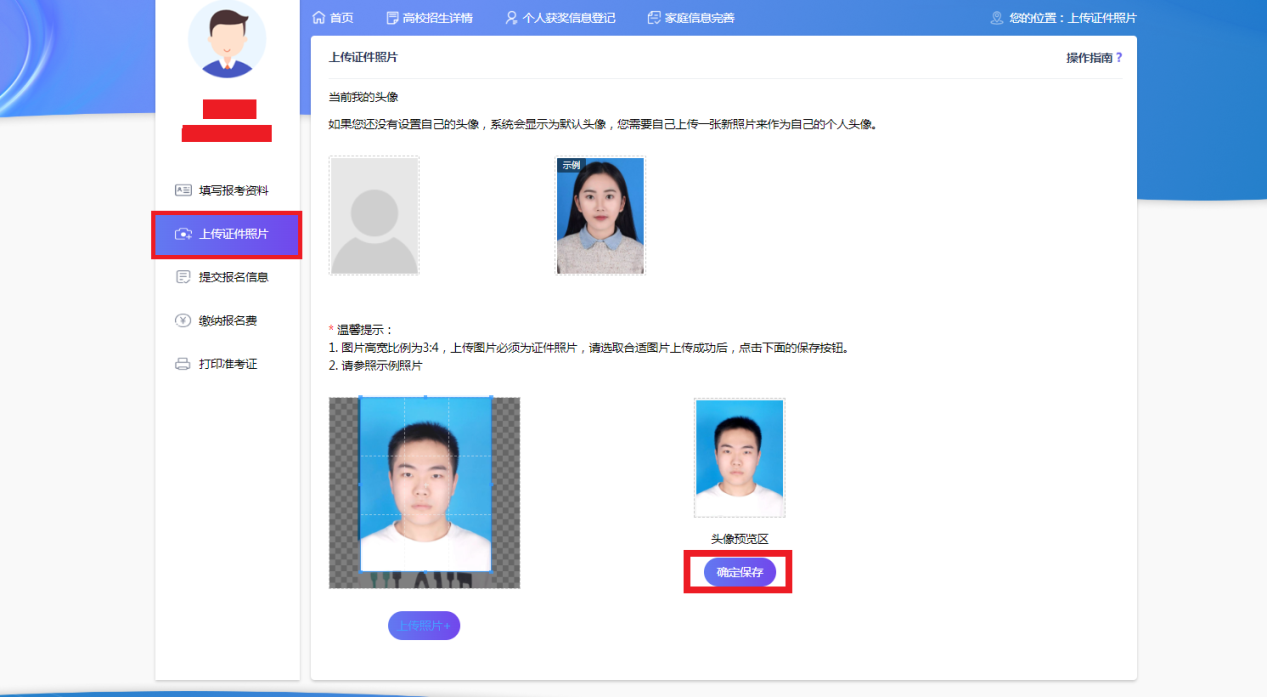The height and width of the screenshot is (697, 1267).
Task: Click the crop box's top-right corner handle
Action: coord(491,398)
